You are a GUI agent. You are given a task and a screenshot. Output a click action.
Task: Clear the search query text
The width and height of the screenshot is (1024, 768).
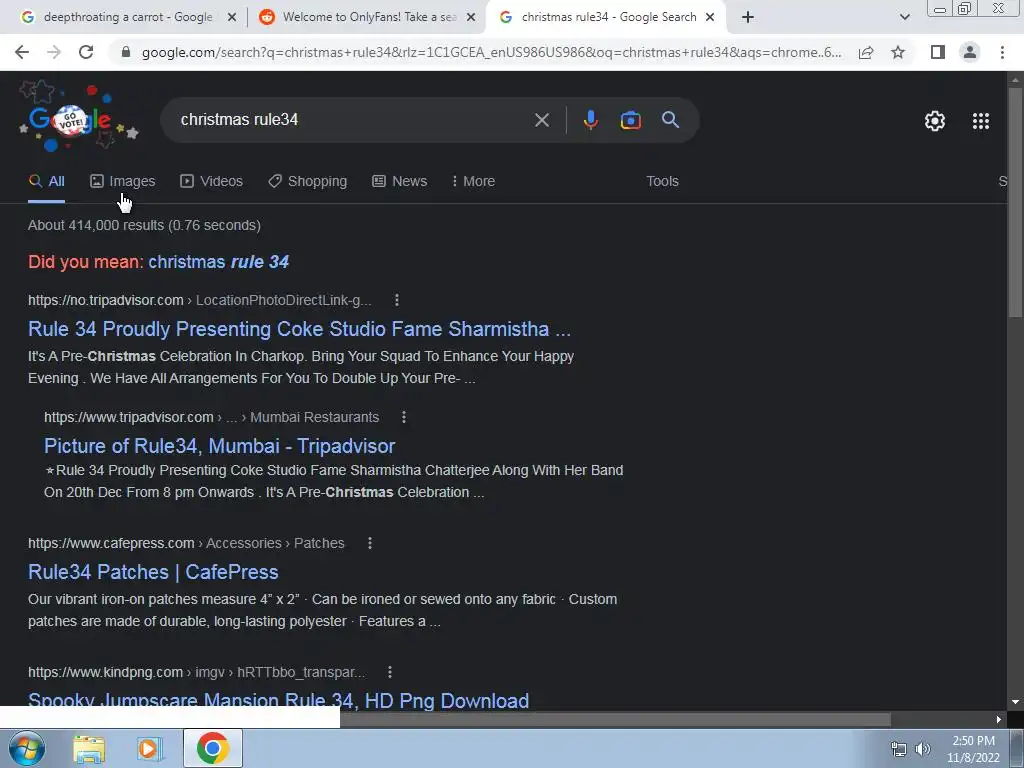(x=541, y=120)
